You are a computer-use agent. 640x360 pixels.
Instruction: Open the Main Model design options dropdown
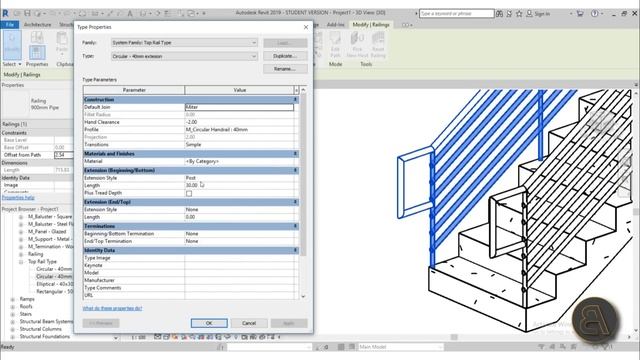click(400, 347)
